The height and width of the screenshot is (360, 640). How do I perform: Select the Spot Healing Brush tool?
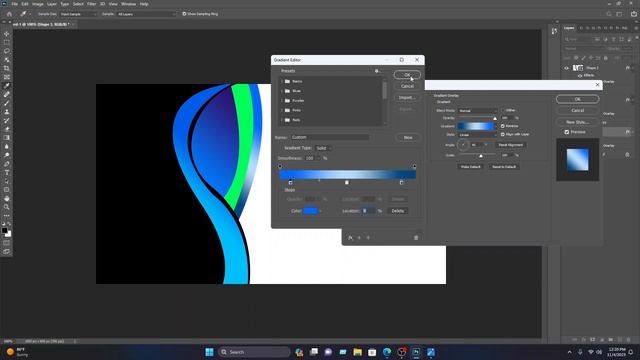(7, 94)
